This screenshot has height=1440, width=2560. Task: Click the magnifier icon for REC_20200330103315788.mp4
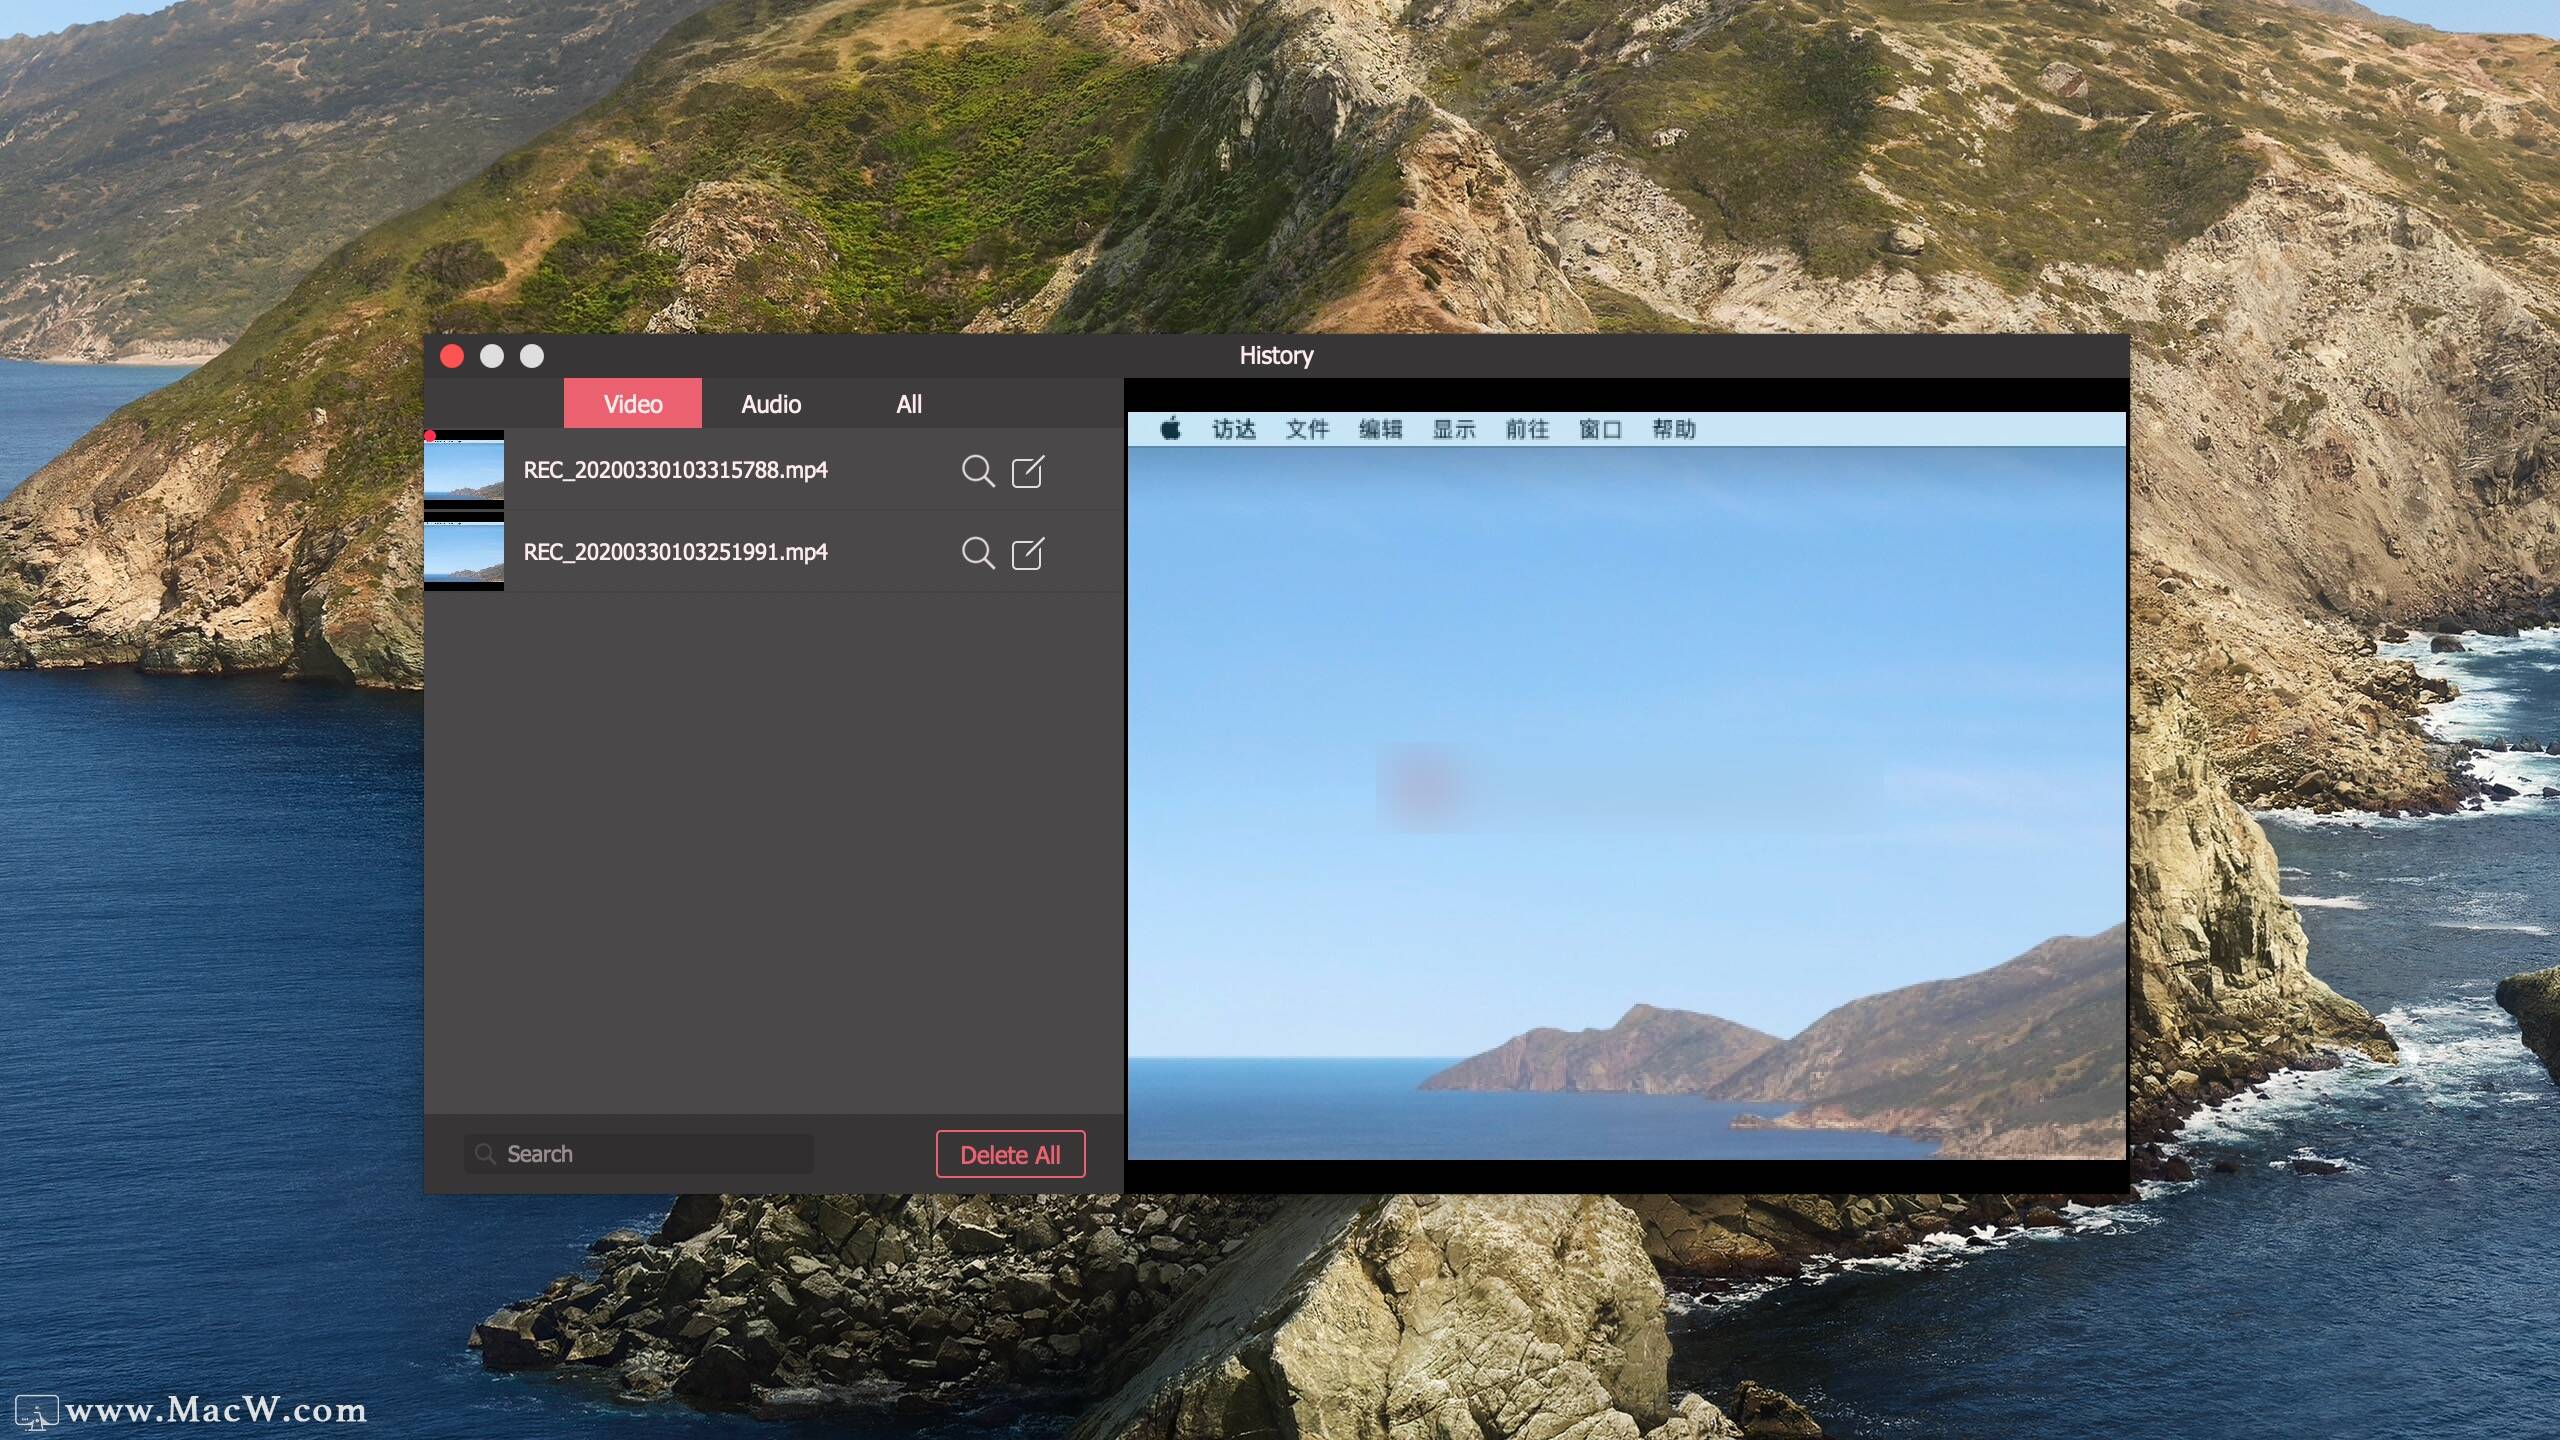[x=978, y=471]
